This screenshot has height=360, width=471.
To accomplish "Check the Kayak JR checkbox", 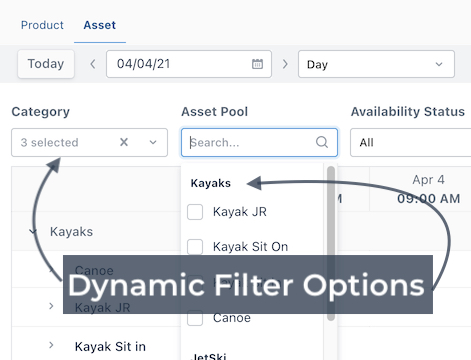I will pyautogui.click(x=195, y=212).
